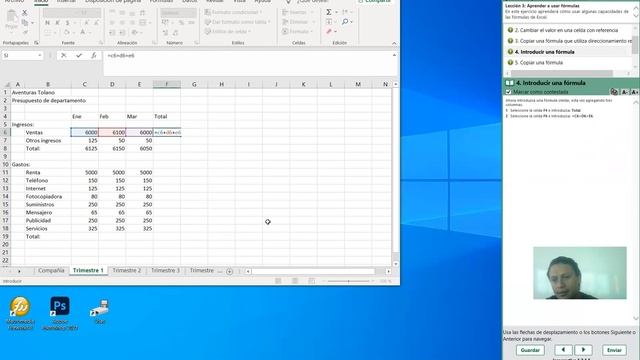Select cell C6 with value 6000

(84, 132)
